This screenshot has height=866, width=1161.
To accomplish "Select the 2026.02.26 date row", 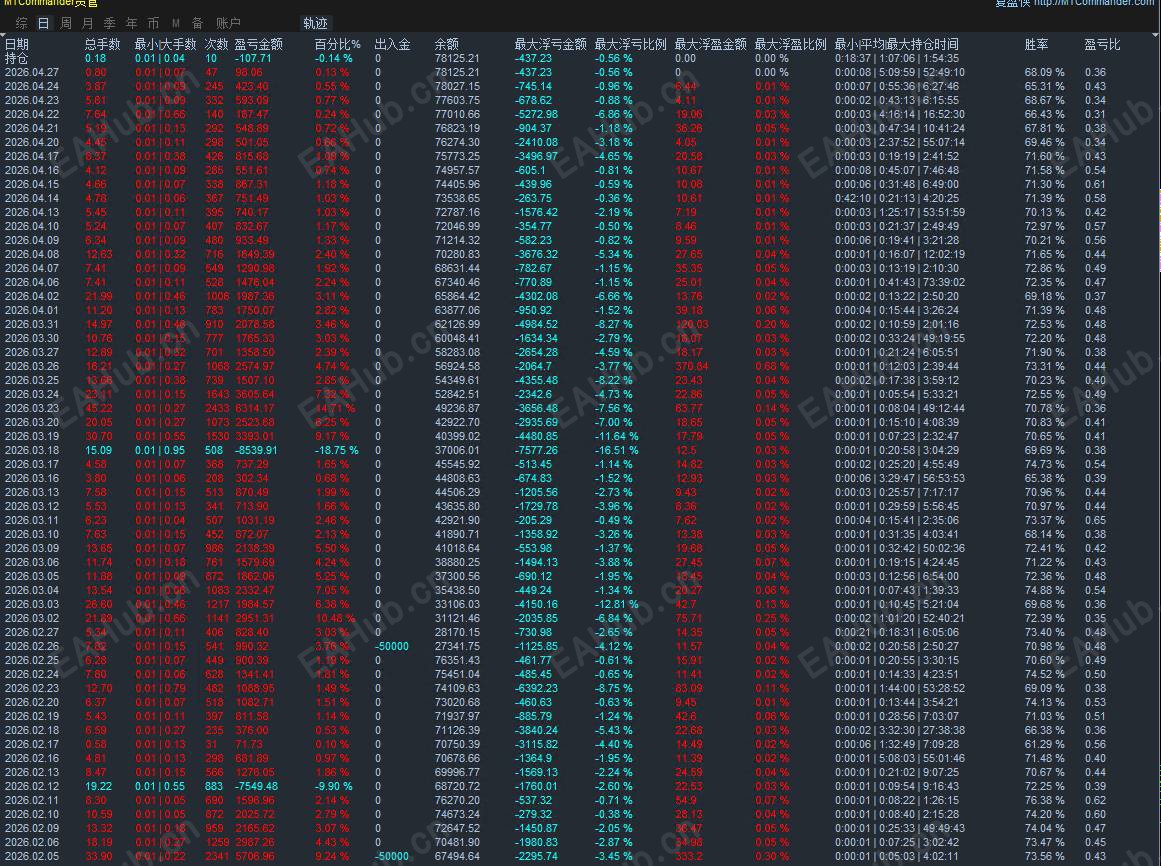I will click(x=32, y=646).
